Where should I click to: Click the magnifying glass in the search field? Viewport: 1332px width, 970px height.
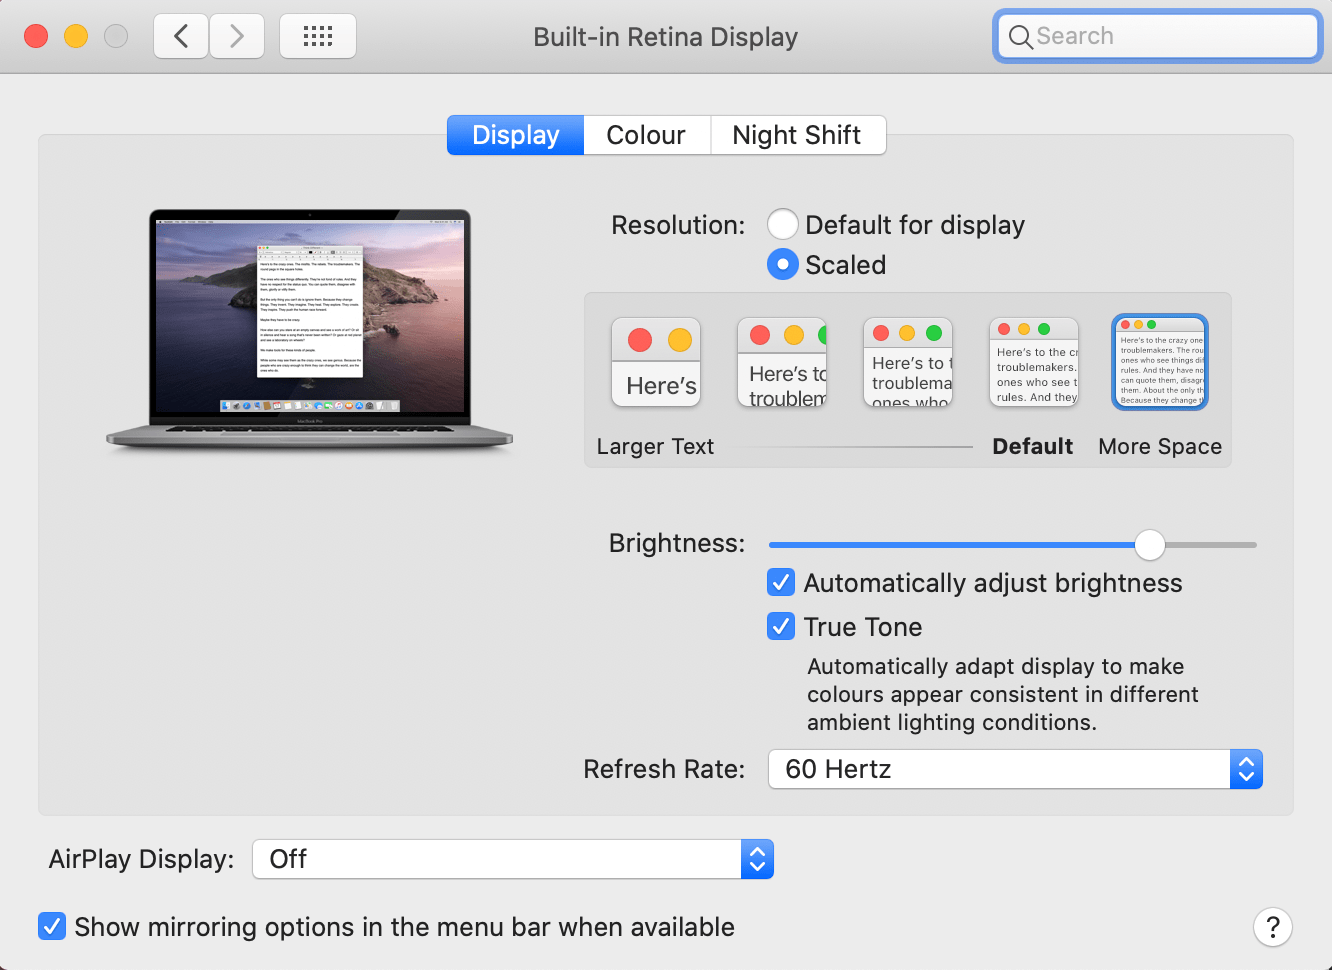[1020, 36]
